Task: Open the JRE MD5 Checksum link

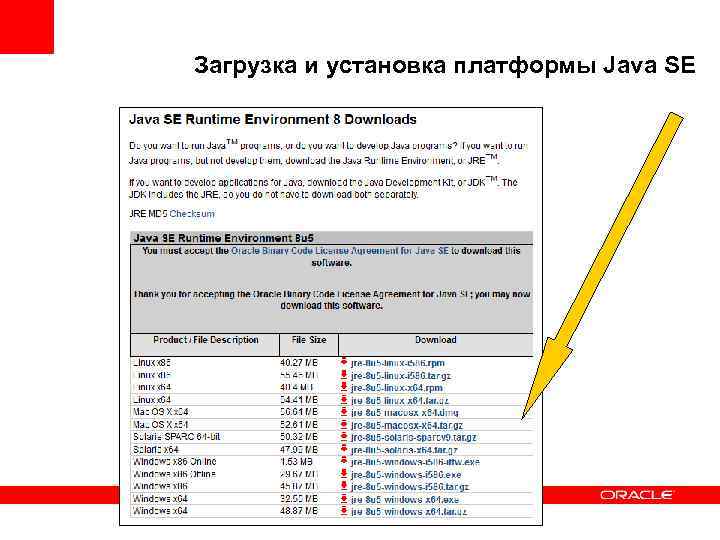Action: 192,214
